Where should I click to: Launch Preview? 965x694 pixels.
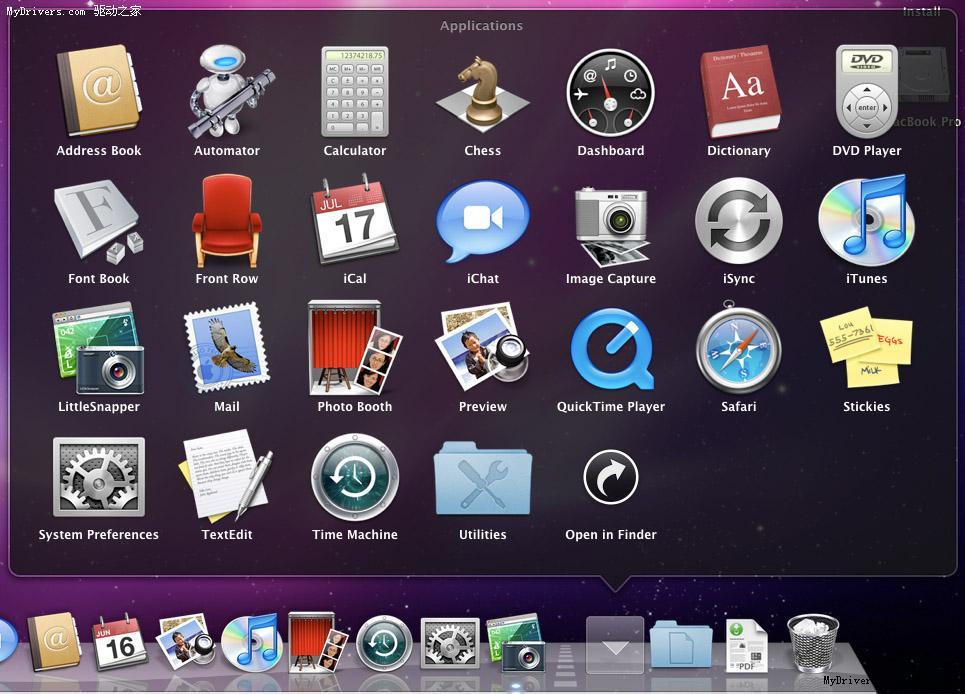(483, 348)
